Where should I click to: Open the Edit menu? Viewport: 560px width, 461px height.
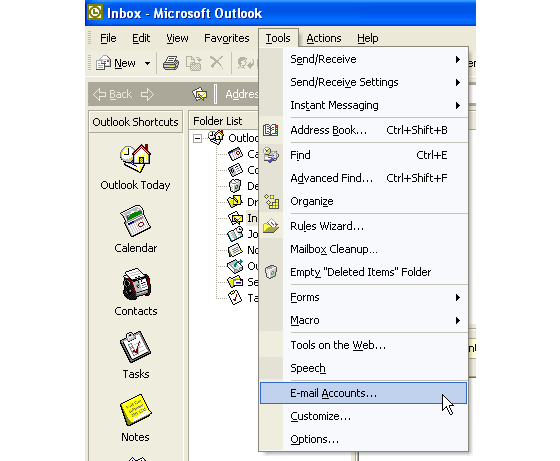141,38
